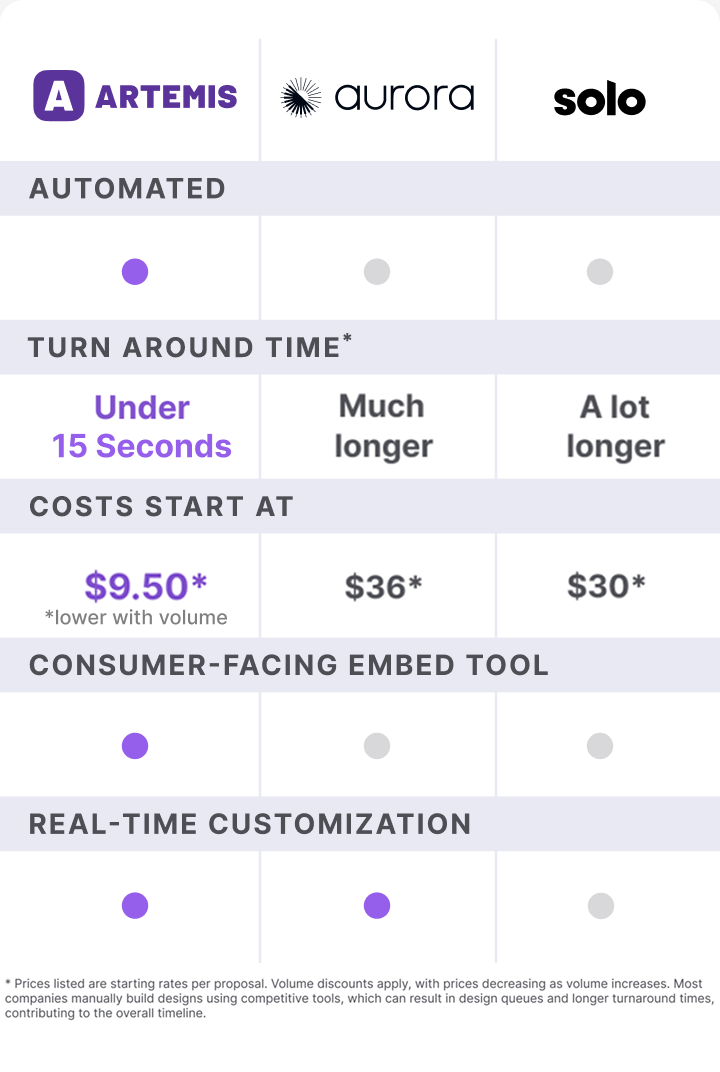
Task: Select the gray Automated dot for Aurora
Action: pos(377,271)
